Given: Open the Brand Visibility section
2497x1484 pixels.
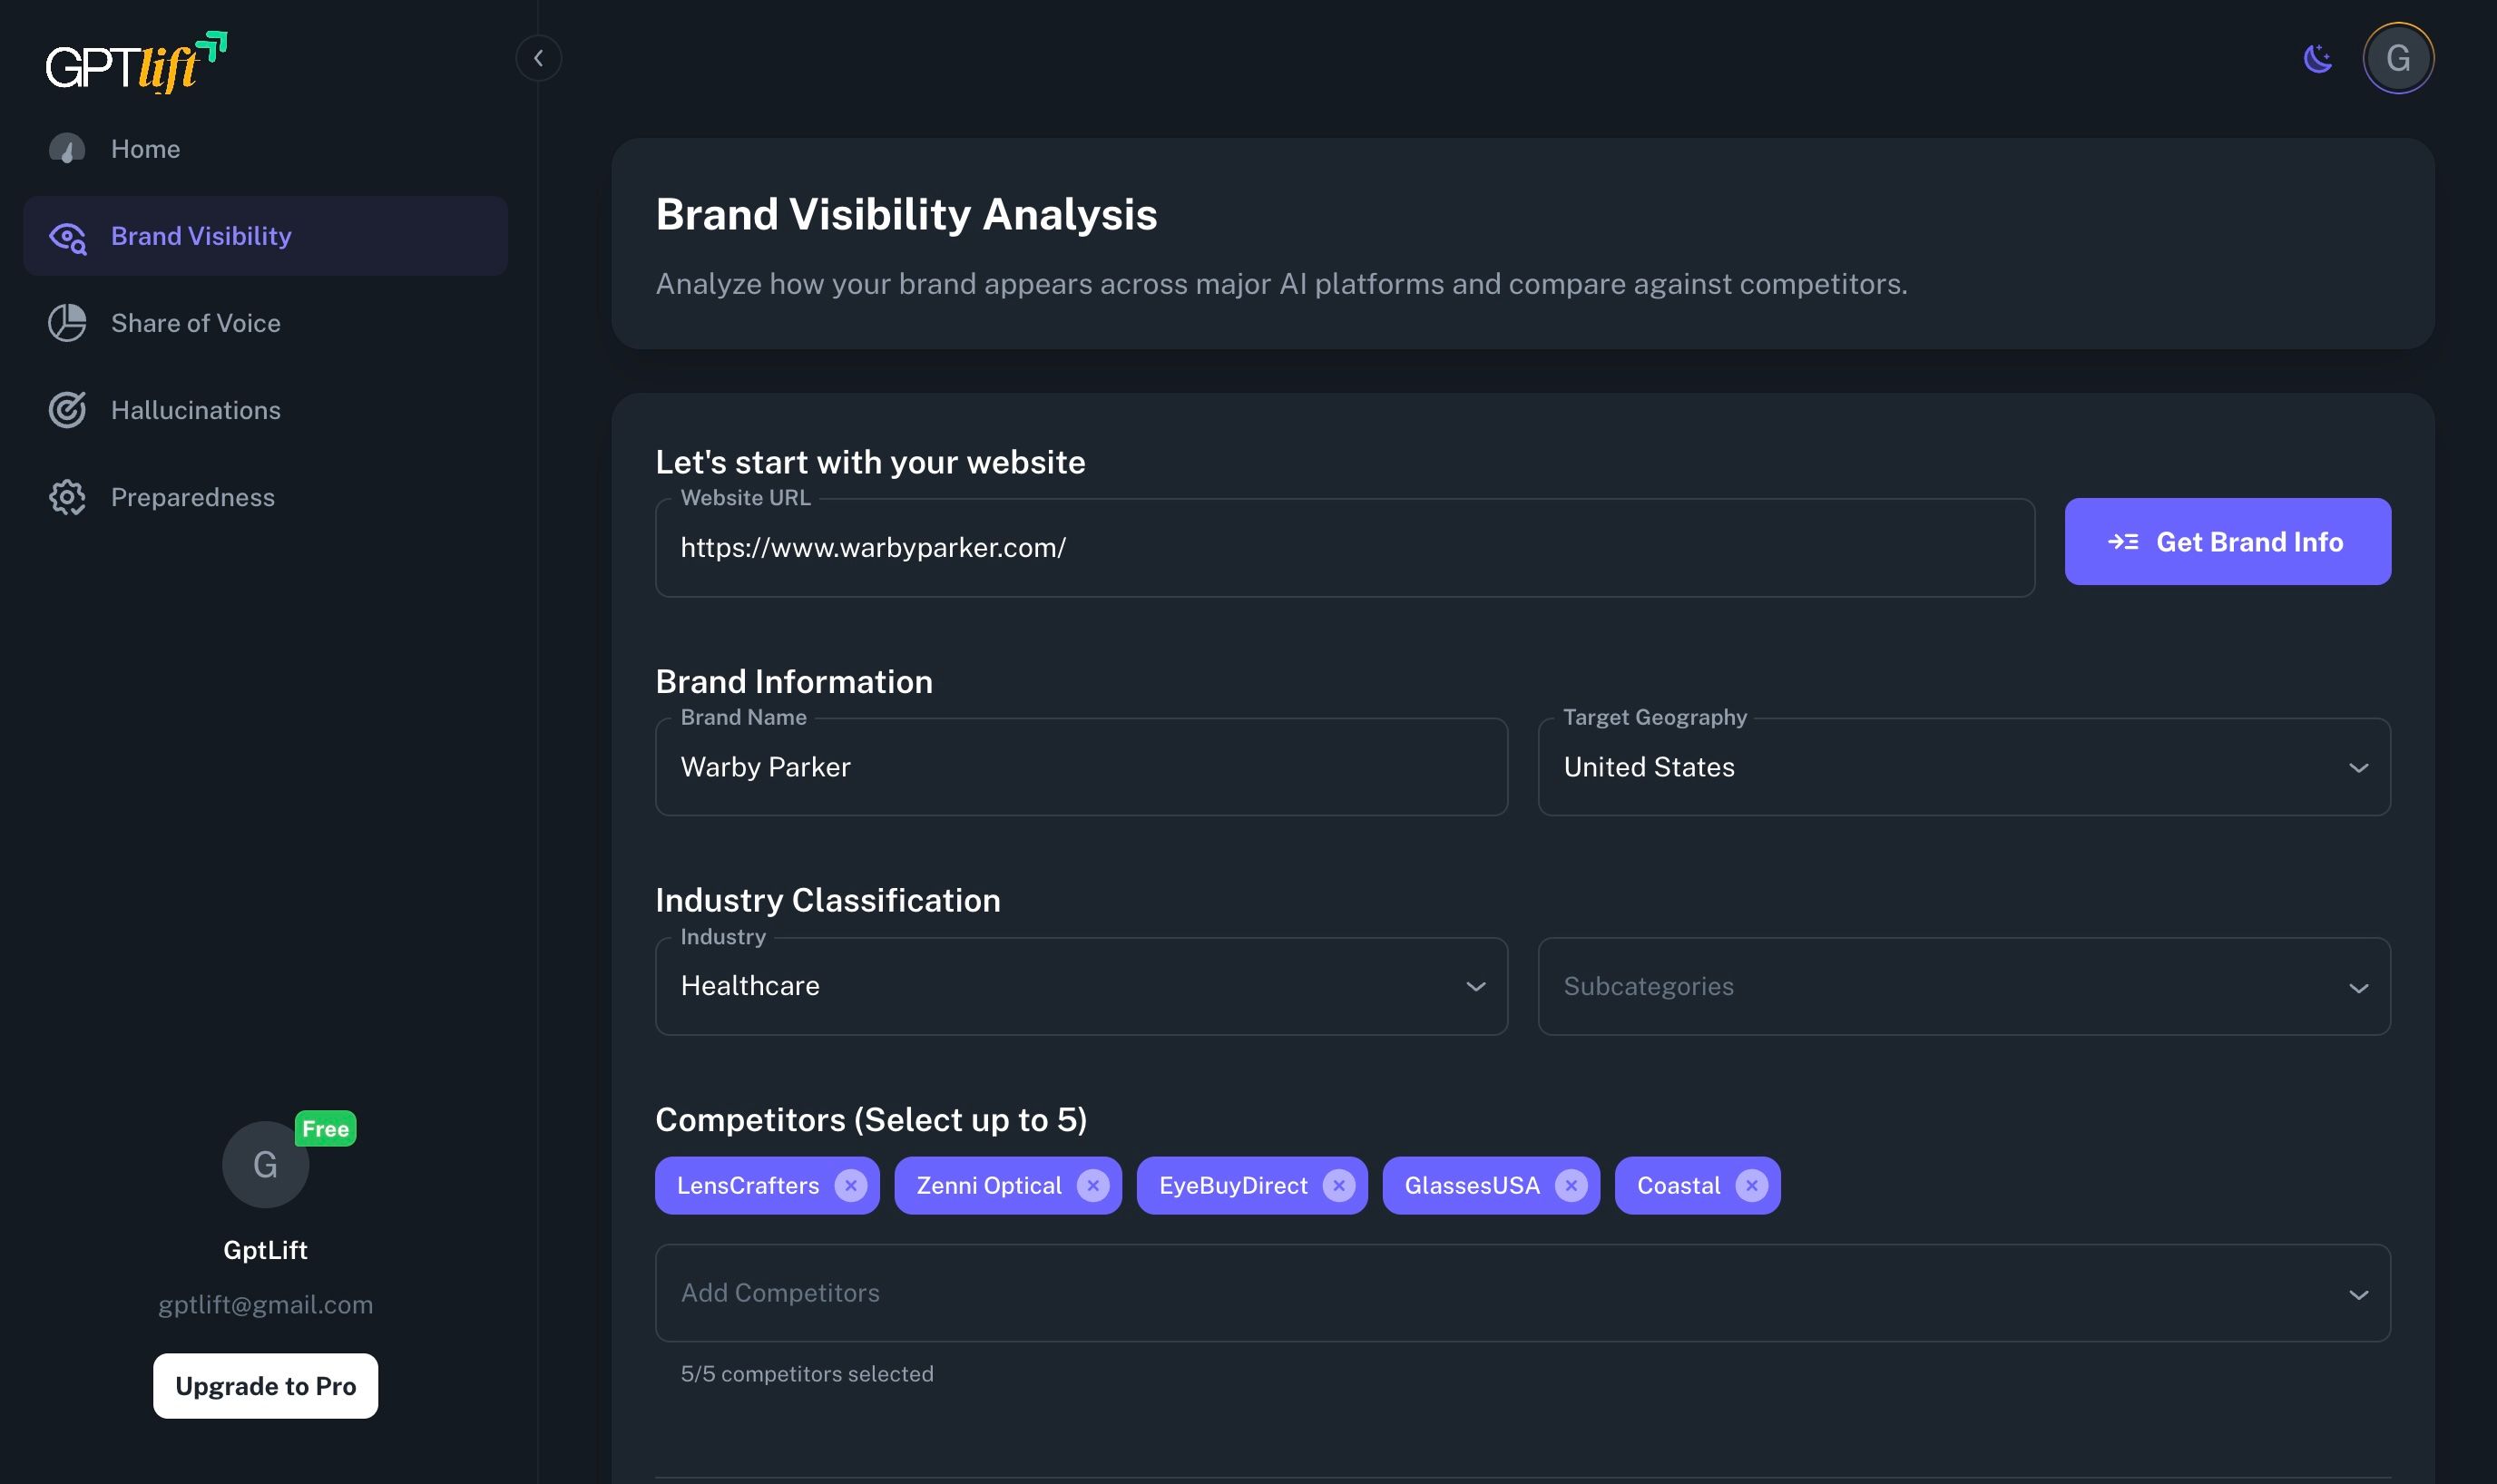Looking at the screenshot, I should coord(265,236).
